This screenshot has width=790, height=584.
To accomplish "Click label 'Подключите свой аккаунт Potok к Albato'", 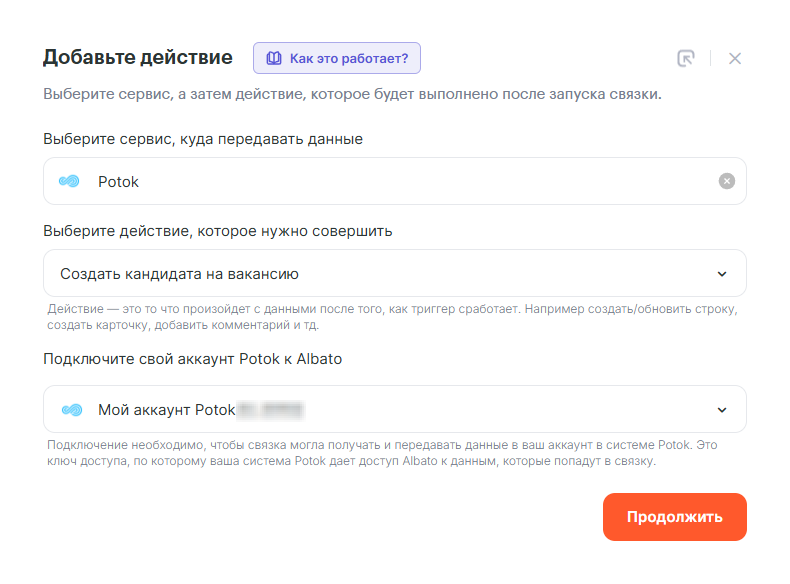I will coord(192,359).
